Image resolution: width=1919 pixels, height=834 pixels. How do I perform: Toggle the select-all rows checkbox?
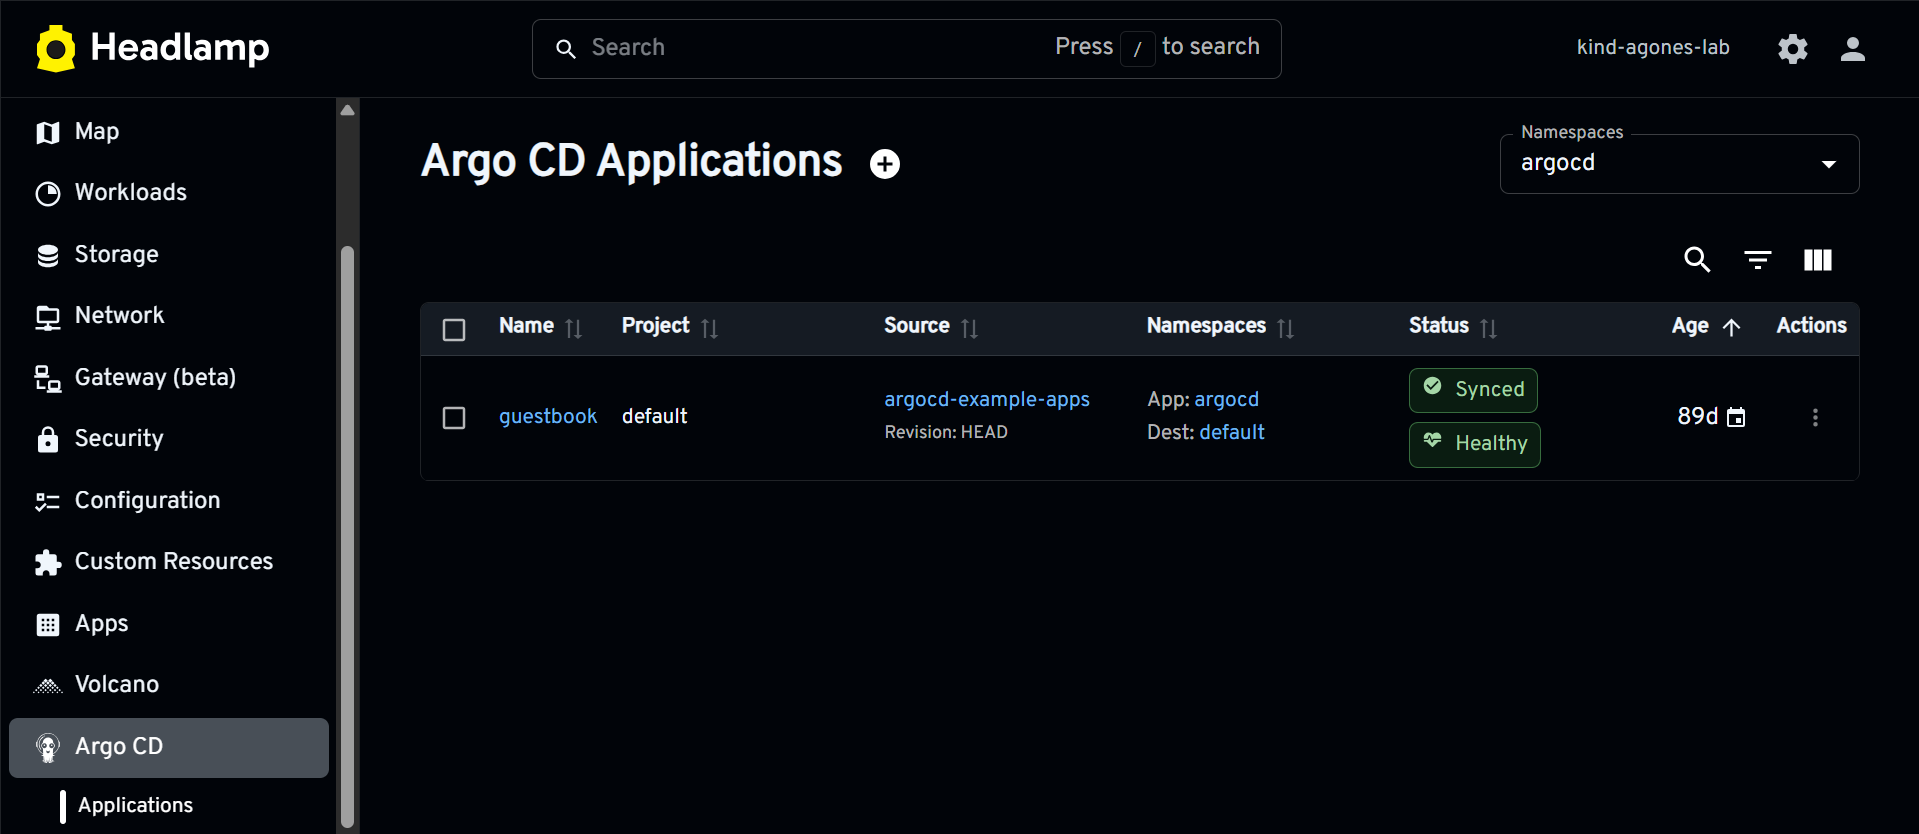pyautogui.click(x=454, y=329)
